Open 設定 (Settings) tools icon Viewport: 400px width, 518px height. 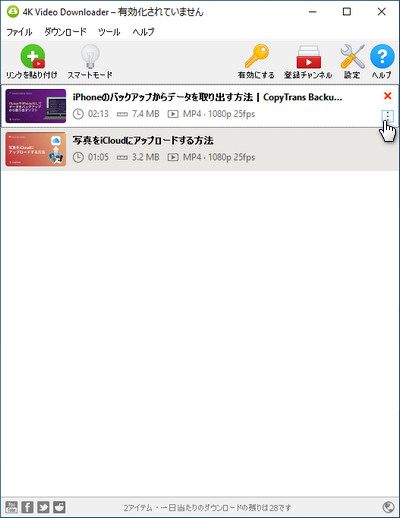352,57
